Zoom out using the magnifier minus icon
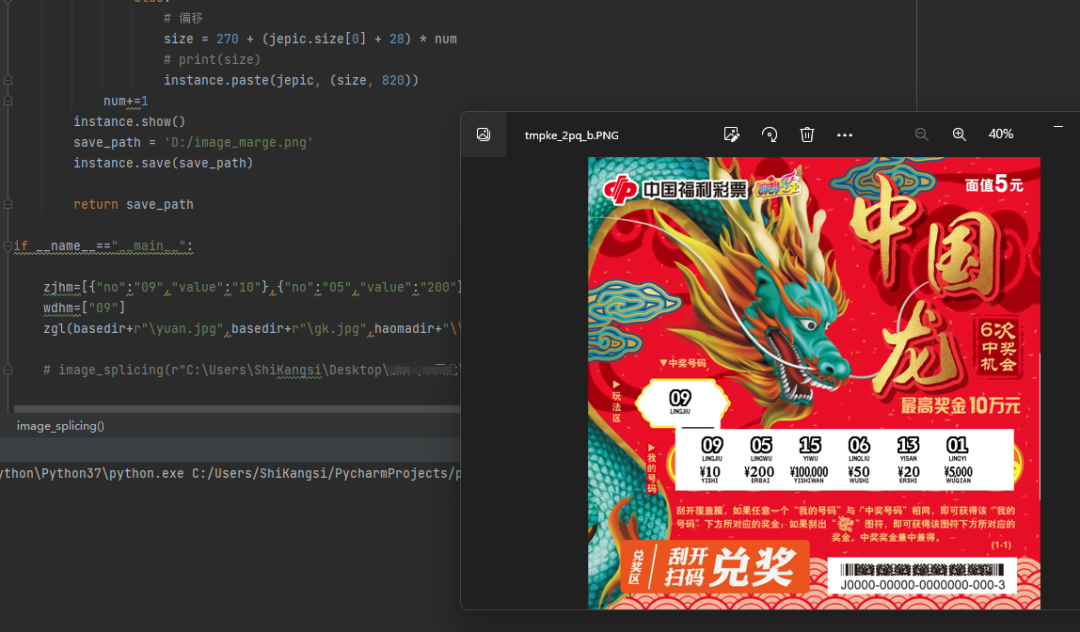1080x632 pixels. 922,134
